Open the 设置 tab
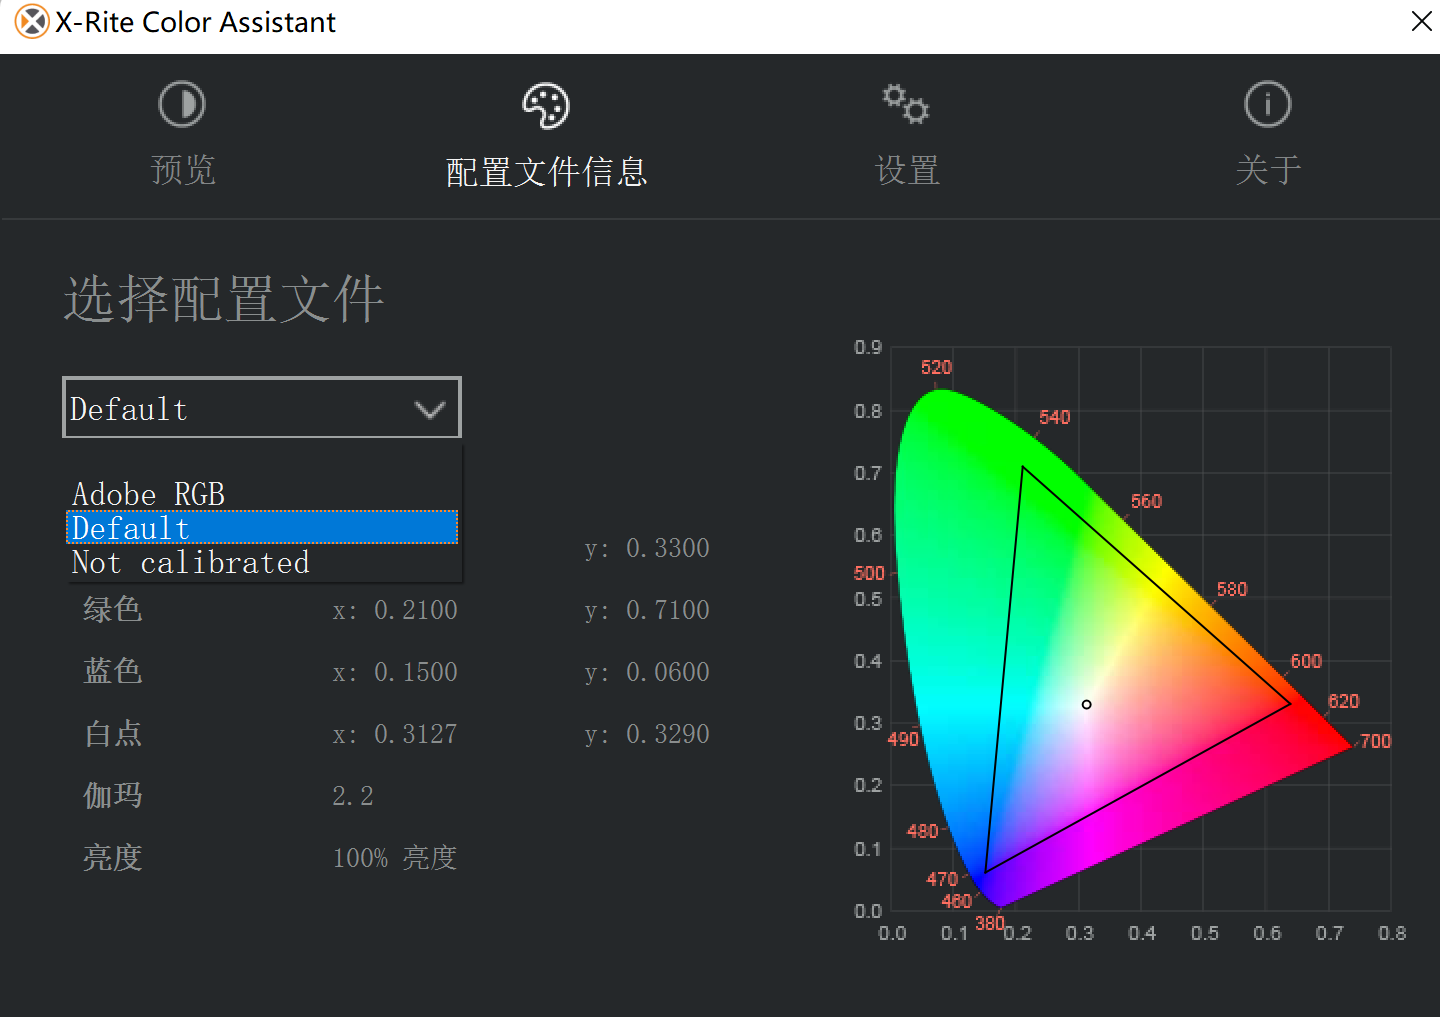 (907, 170)
